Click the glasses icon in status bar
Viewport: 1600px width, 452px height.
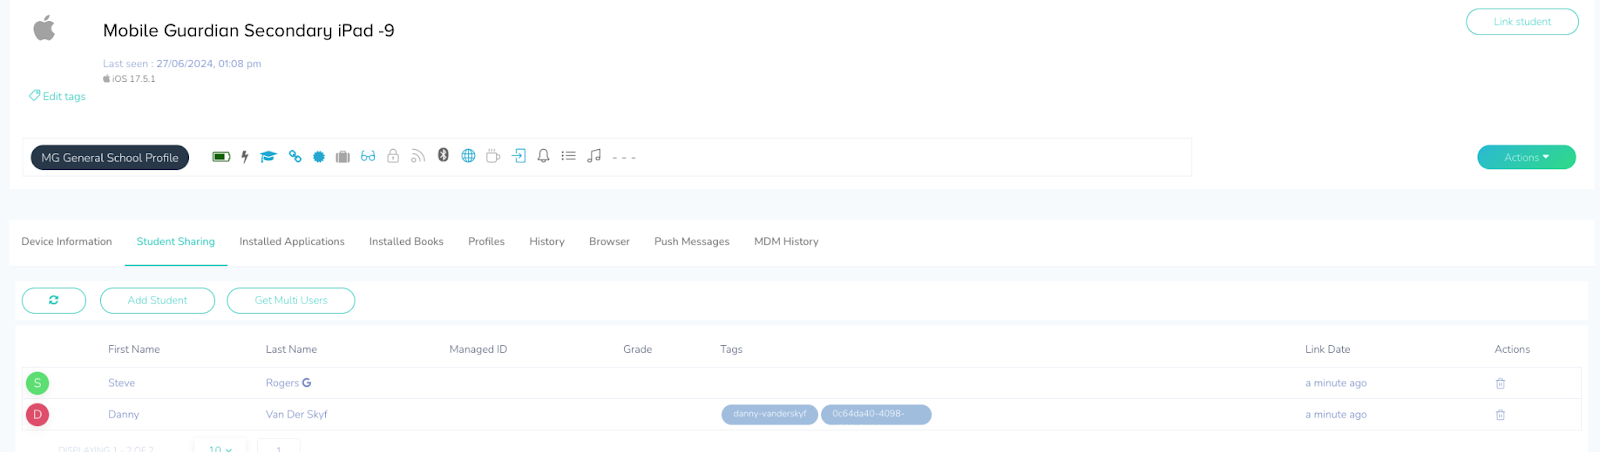[x=368, y=157]
